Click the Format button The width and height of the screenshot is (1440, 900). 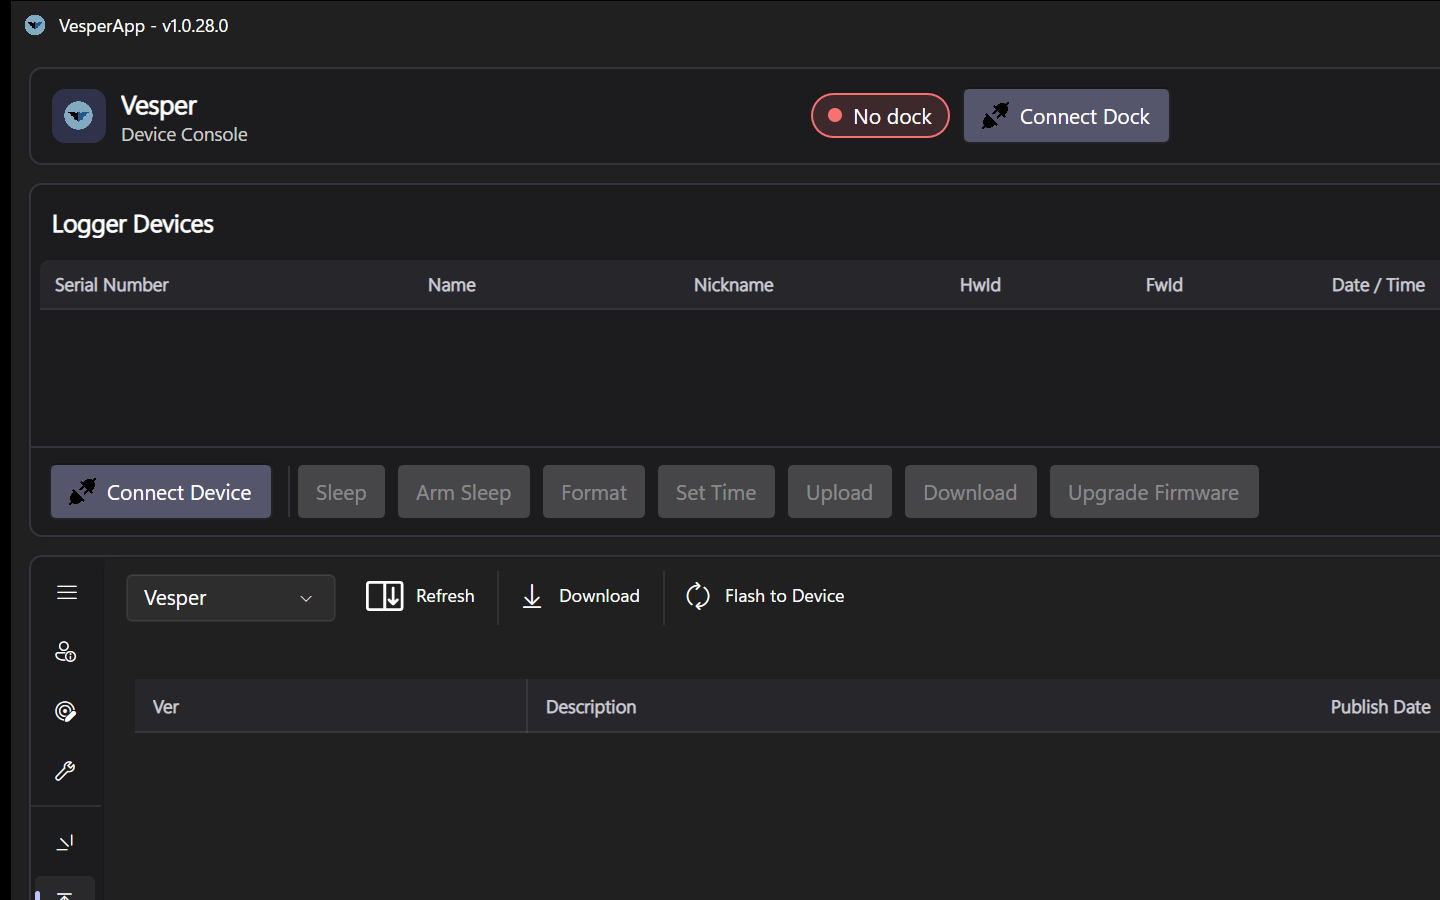click(594, 492)
